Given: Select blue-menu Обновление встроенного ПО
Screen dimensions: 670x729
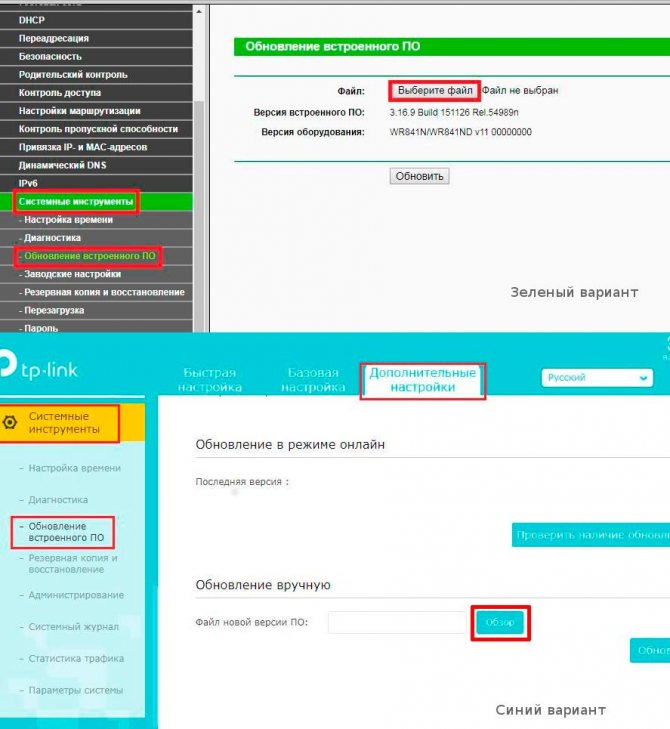Looking at the screenshot, I should (66, 532).
